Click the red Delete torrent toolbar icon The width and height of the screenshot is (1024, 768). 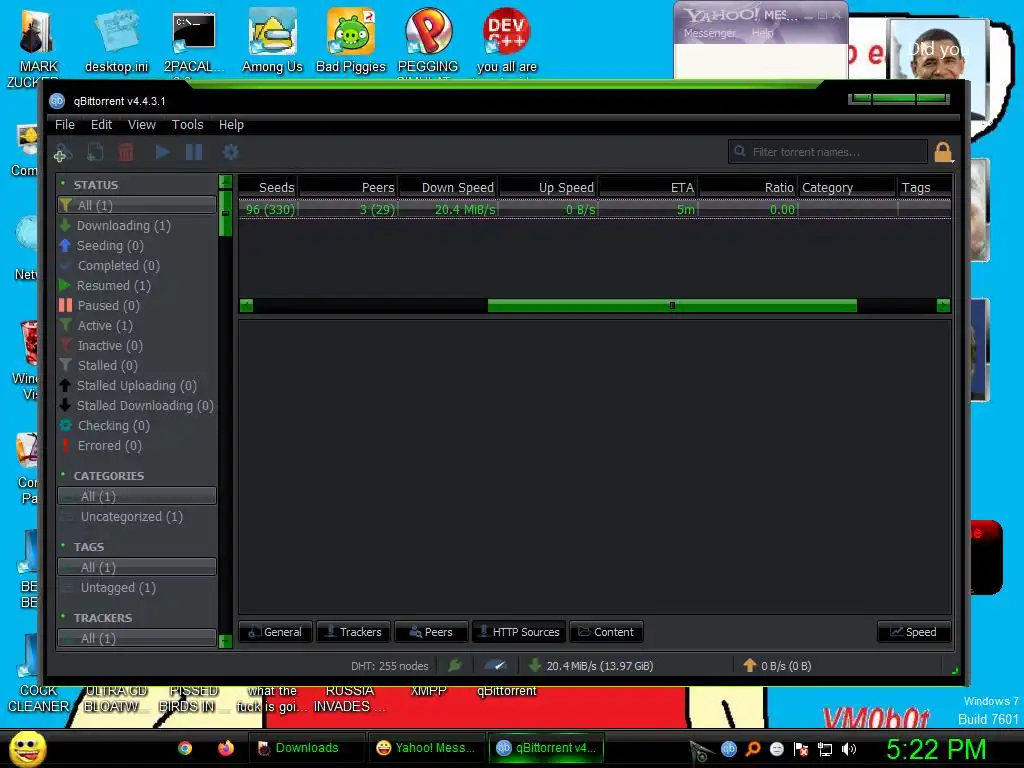coord(126,153)
